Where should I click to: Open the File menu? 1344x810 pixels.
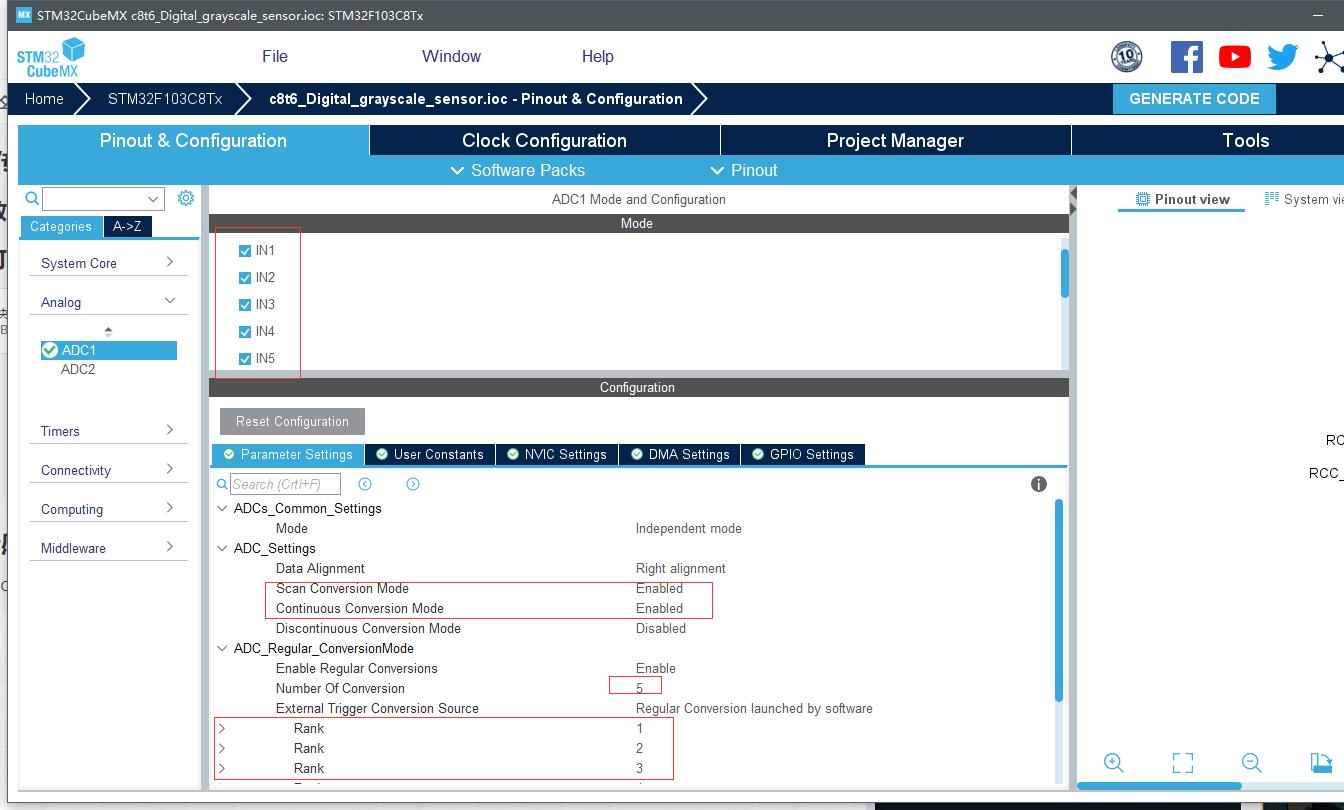pos(275,56)
